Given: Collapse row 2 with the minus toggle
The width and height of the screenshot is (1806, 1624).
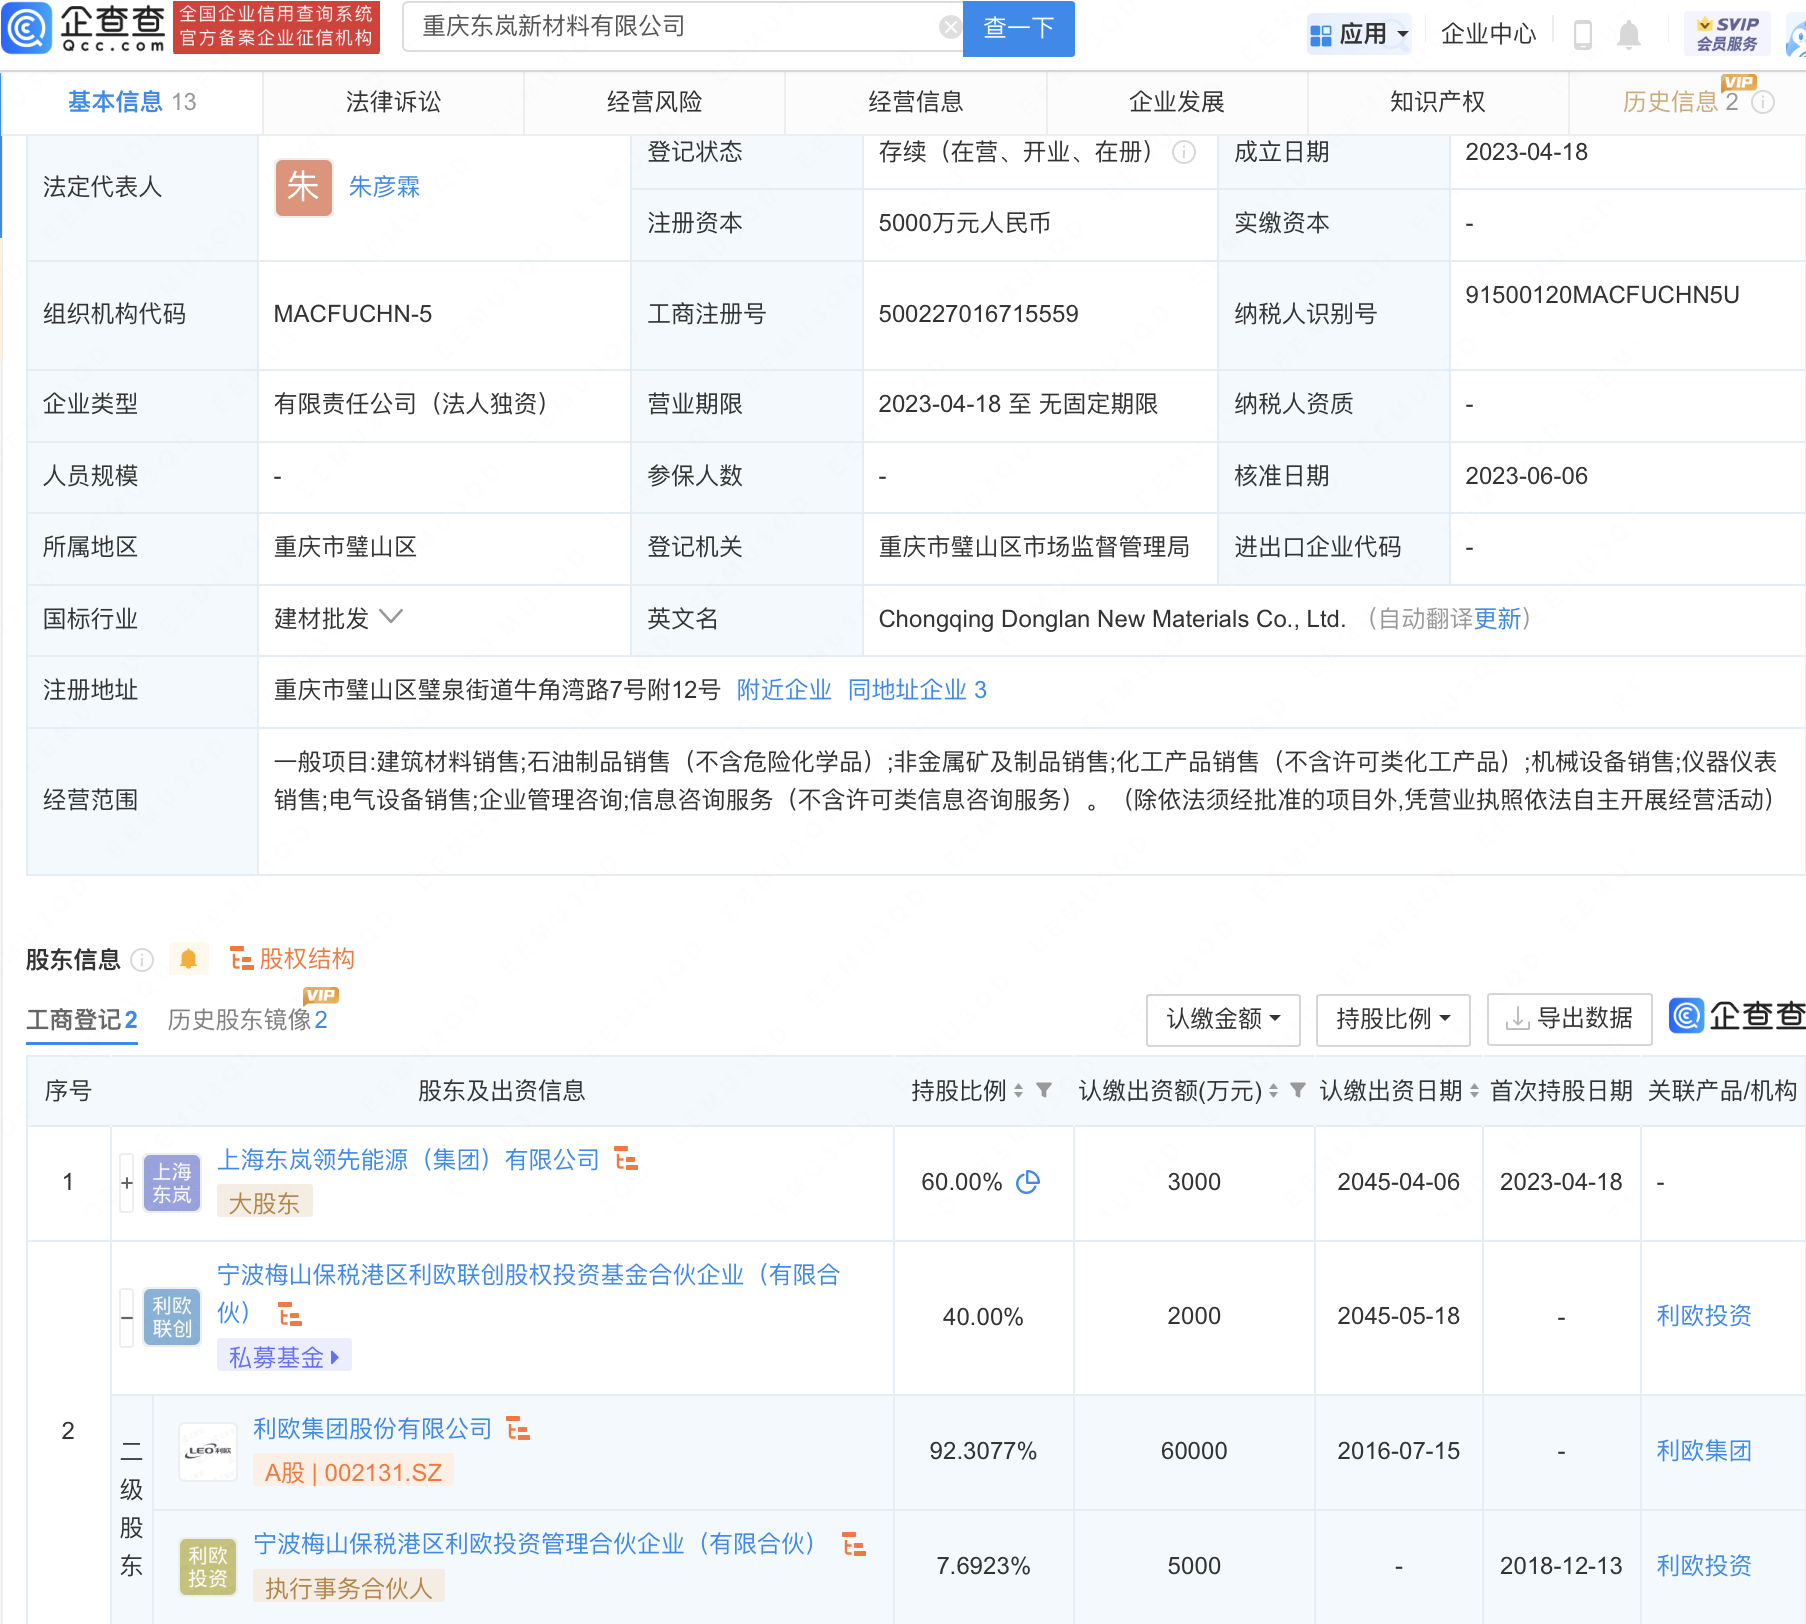Looking at the screenshot, I should point(127,1317).
